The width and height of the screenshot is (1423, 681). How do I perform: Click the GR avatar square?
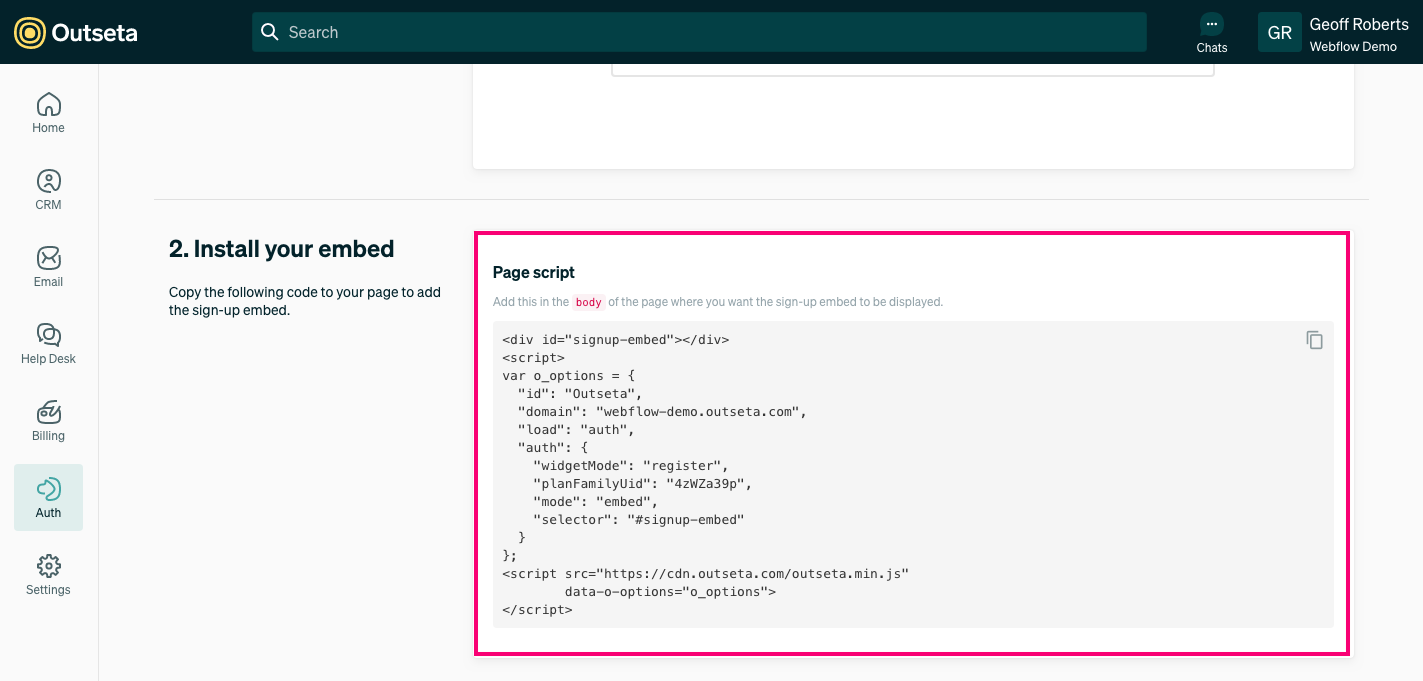click(x=1280, y=32)
